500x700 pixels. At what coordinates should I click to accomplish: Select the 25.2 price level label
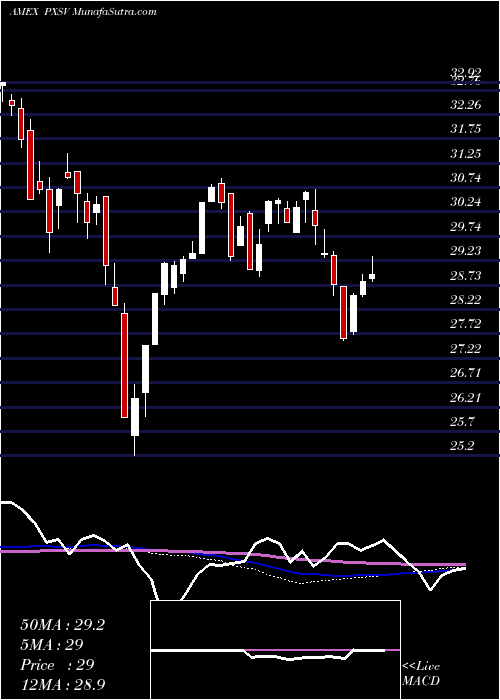click(462, 446)
